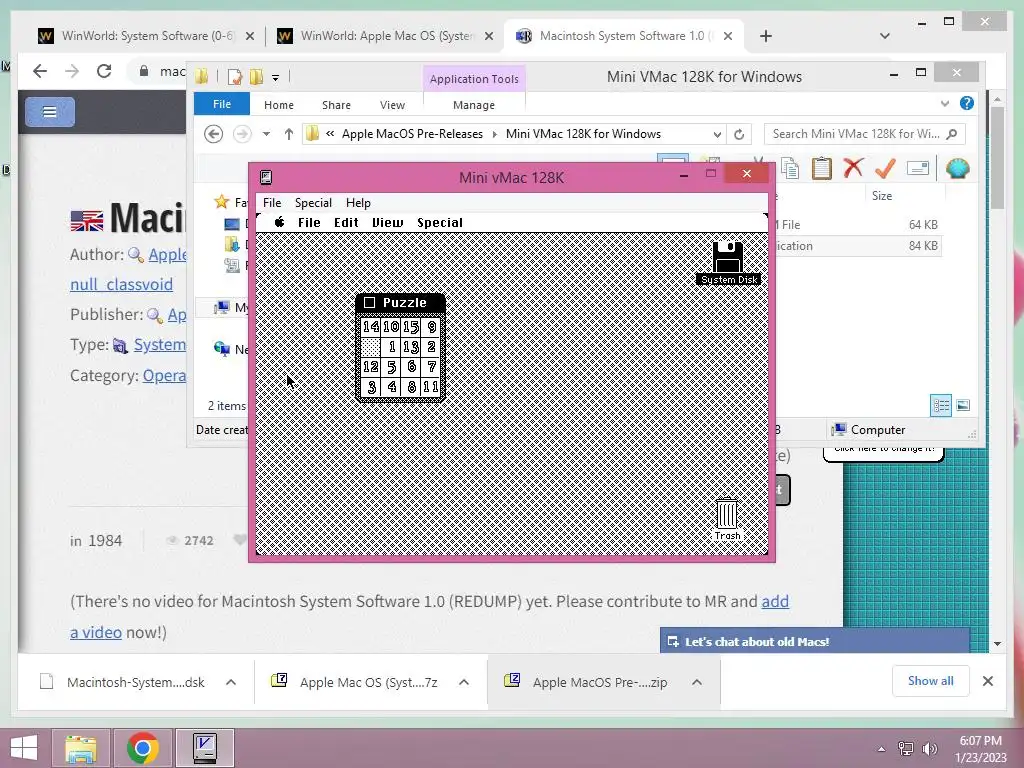Open a new Chrome tab
This screenshot has width=1024, height=768.
click(x=766, y=36)
